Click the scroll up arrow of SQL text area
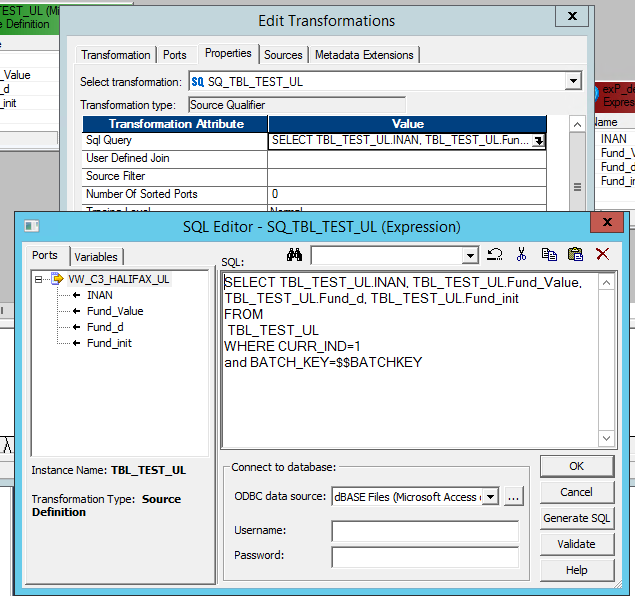The width and height of the screenshot is (635, 596). (x=606, y=283)
